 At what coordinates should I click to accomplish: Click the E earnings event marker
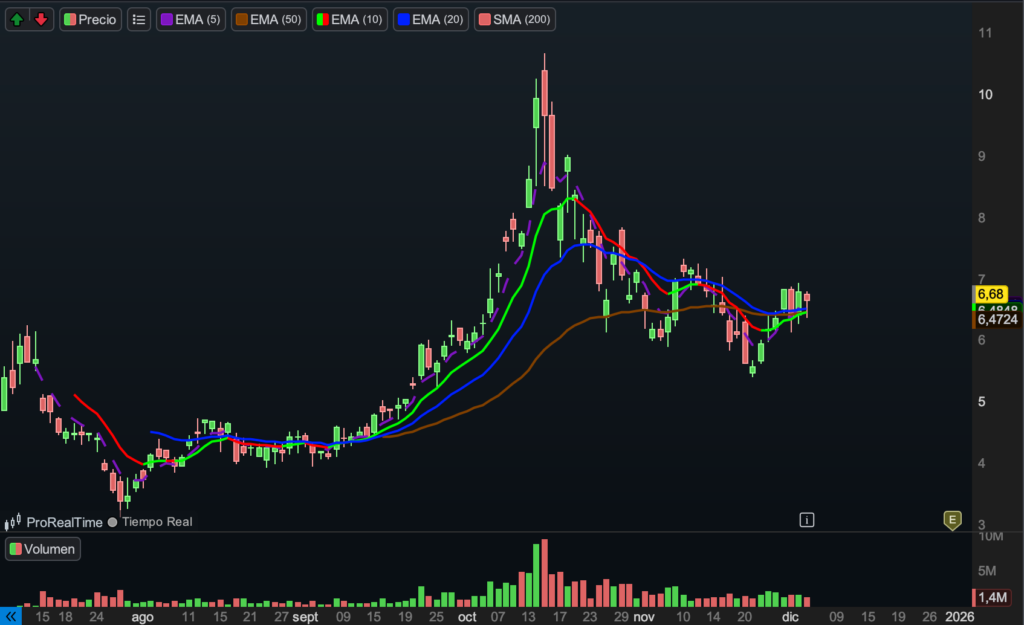pyautogui.click(x=952, y=519)
